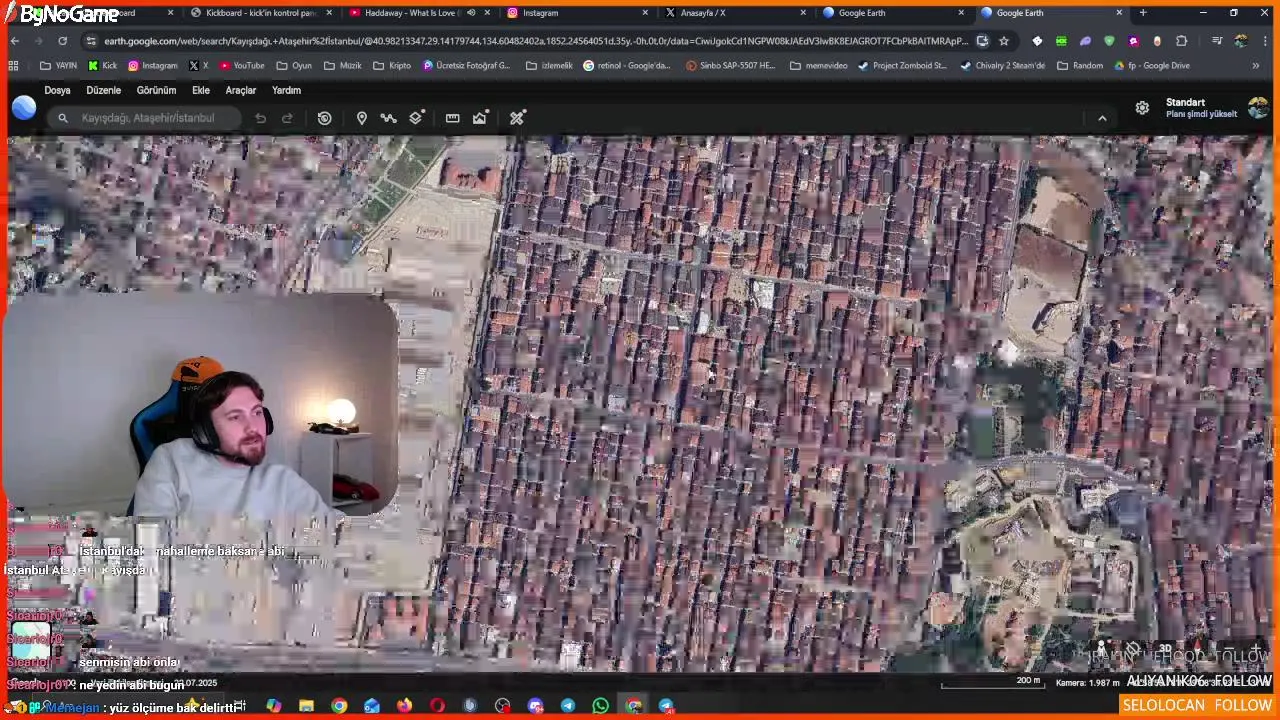Click the Kayışdağı search field
The height and width of the screenshot is (720, 1280).
coord(146,118)
